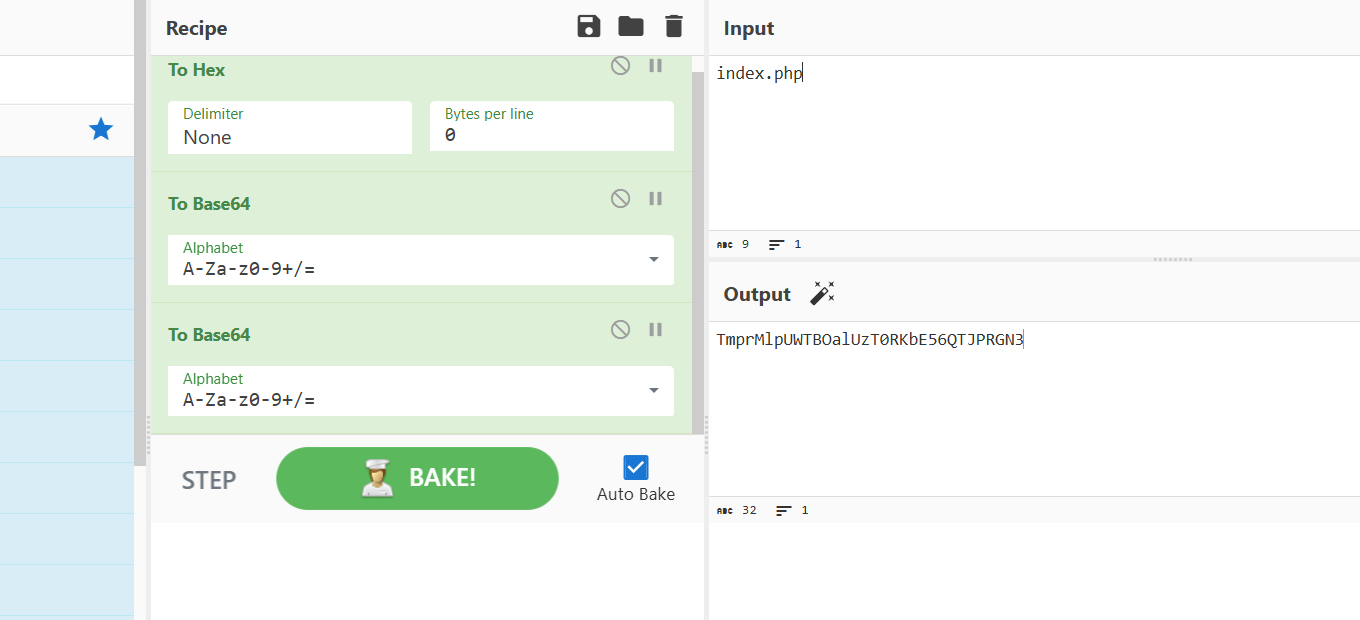Set breakpoint on the lower To Base64 operation
This screenshot has height=620, width=1360.
pyautogui.click(x=656, y=330)
